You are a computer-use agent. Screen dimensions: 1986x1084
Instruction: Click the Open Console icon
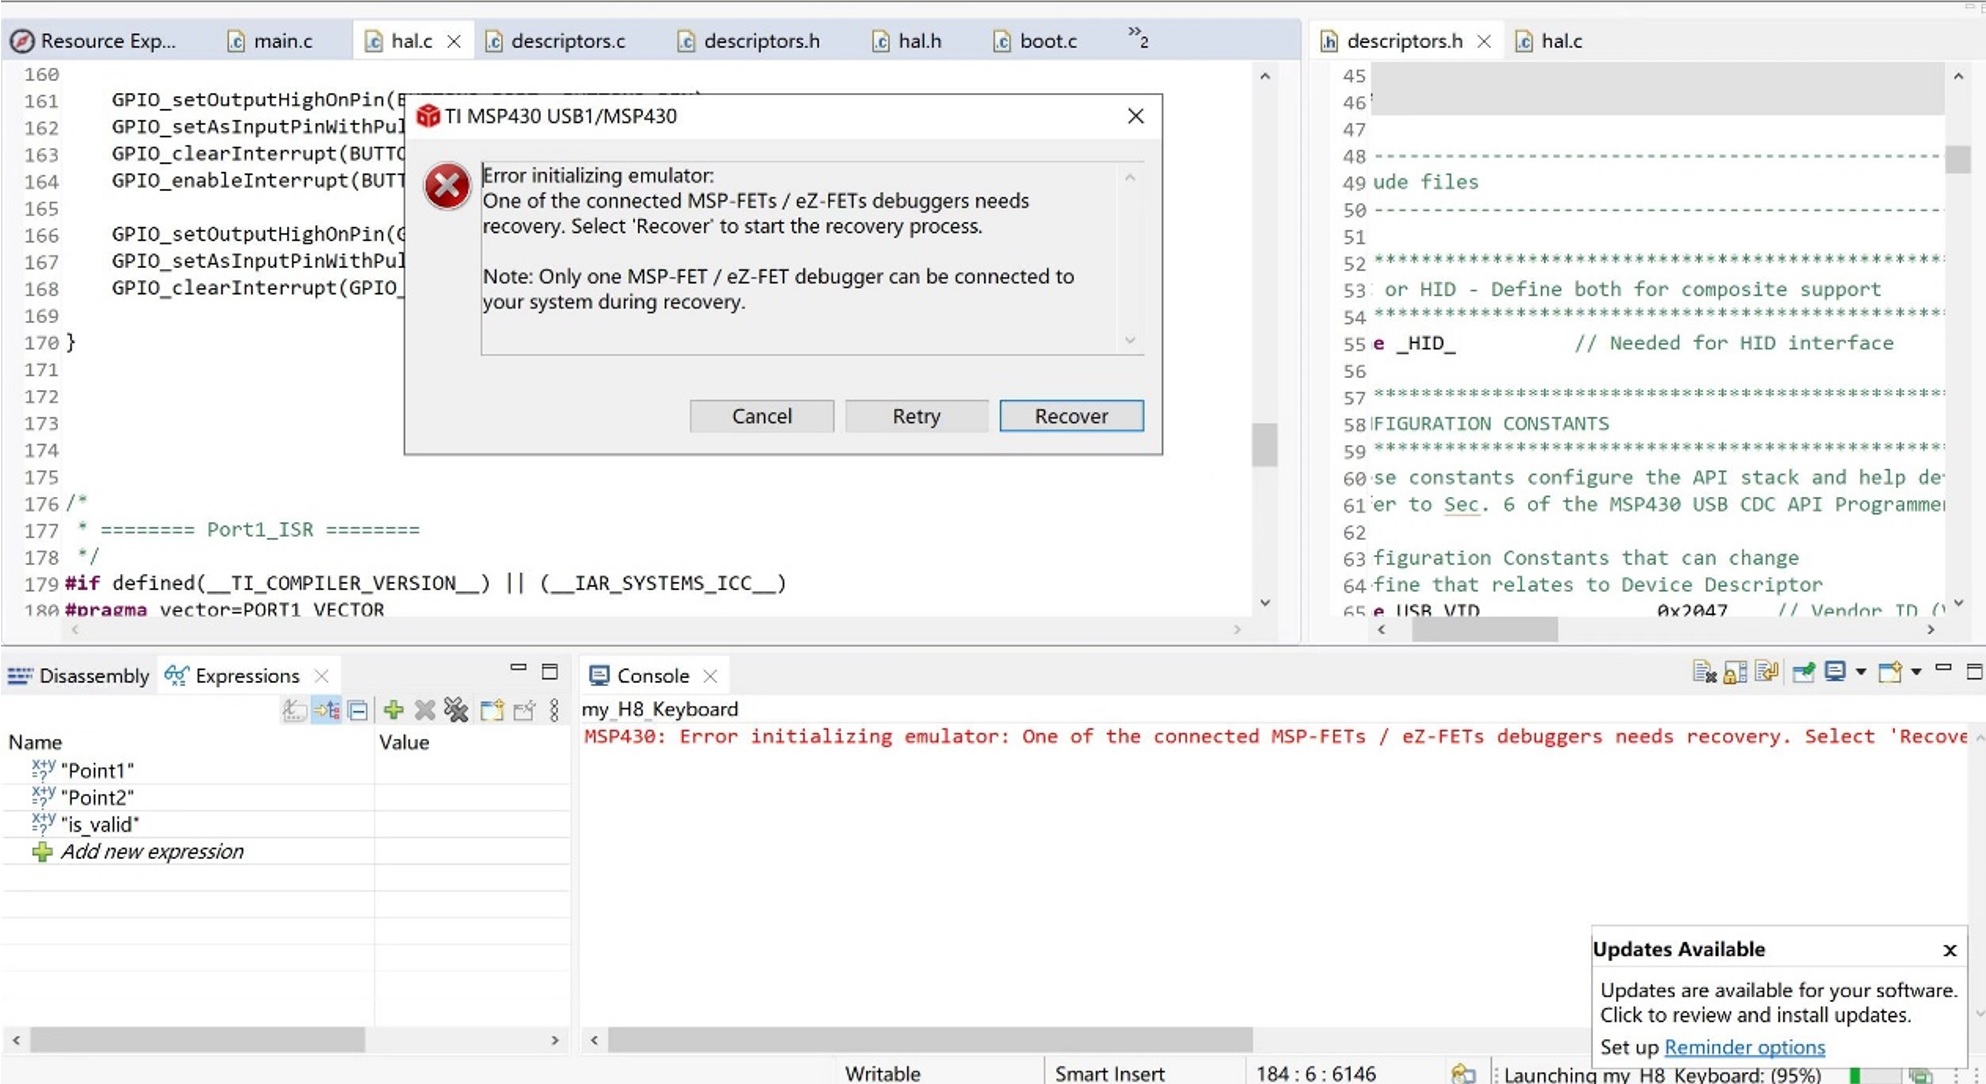tap(1890, 672)
